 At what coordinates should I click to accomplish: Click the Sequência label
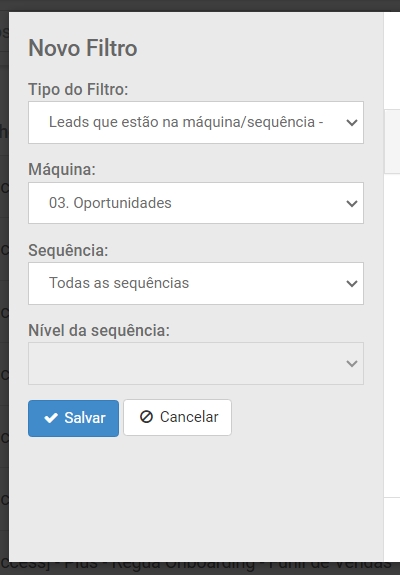point(68,250)
